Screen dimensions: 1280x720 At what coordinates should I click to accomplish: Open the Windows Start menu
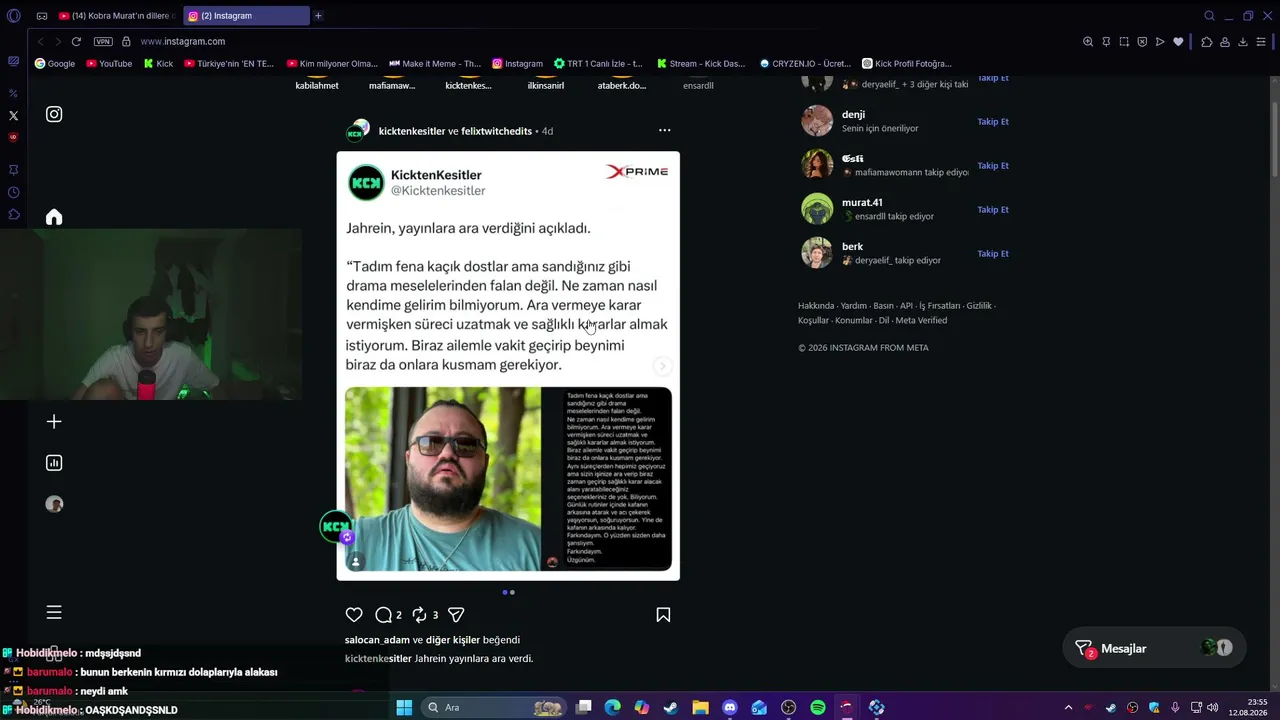point(404,707)
